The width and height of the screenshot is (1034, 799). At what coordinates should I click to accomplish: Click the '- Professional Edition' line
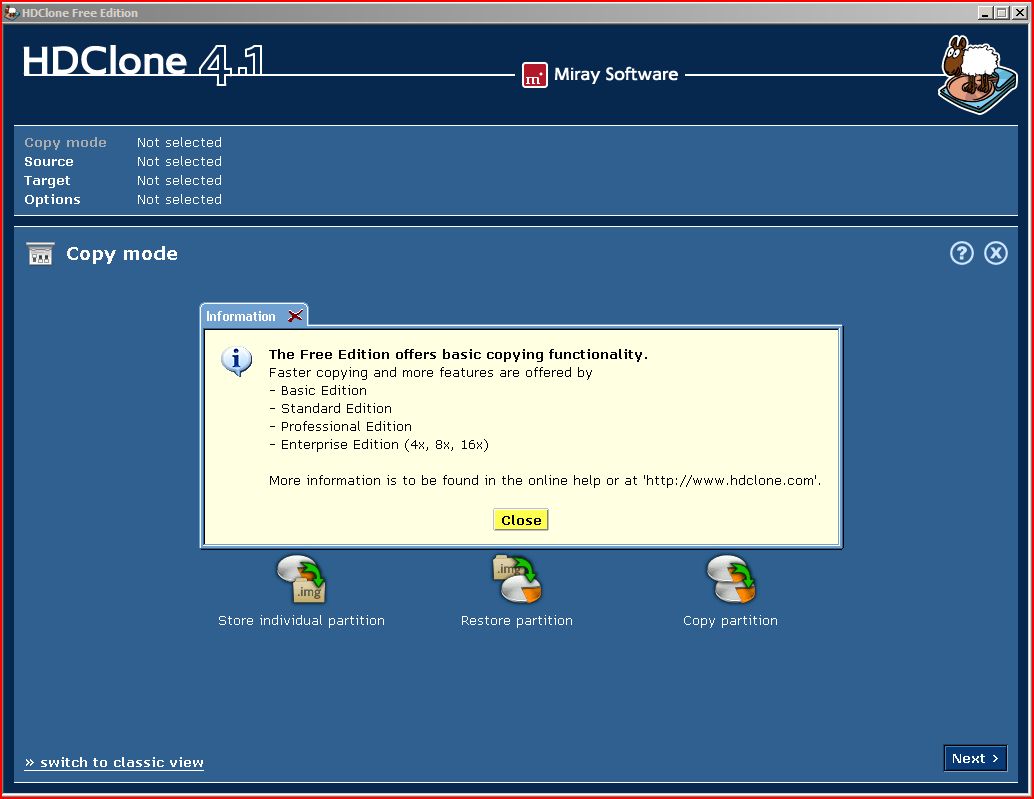[x=340, y=427]
